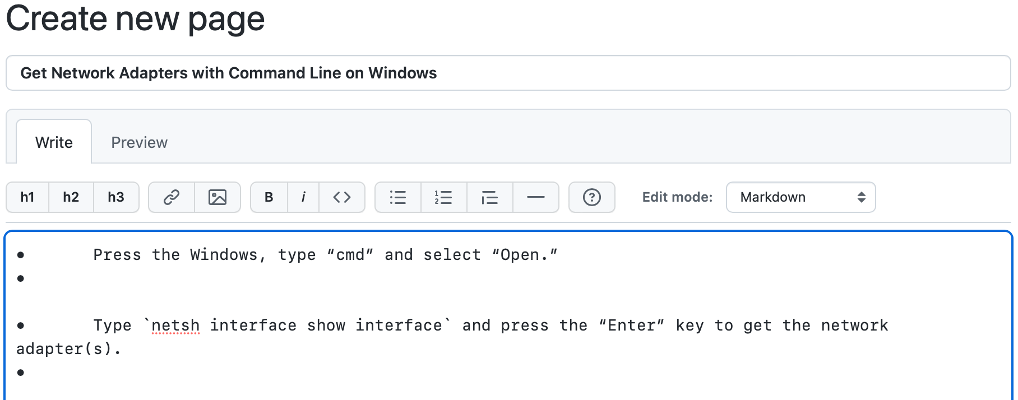Click the misspelled word netsh
The width and height of the screenshot is (1018, 400).
pyautogui.click(x=175, y=325)
